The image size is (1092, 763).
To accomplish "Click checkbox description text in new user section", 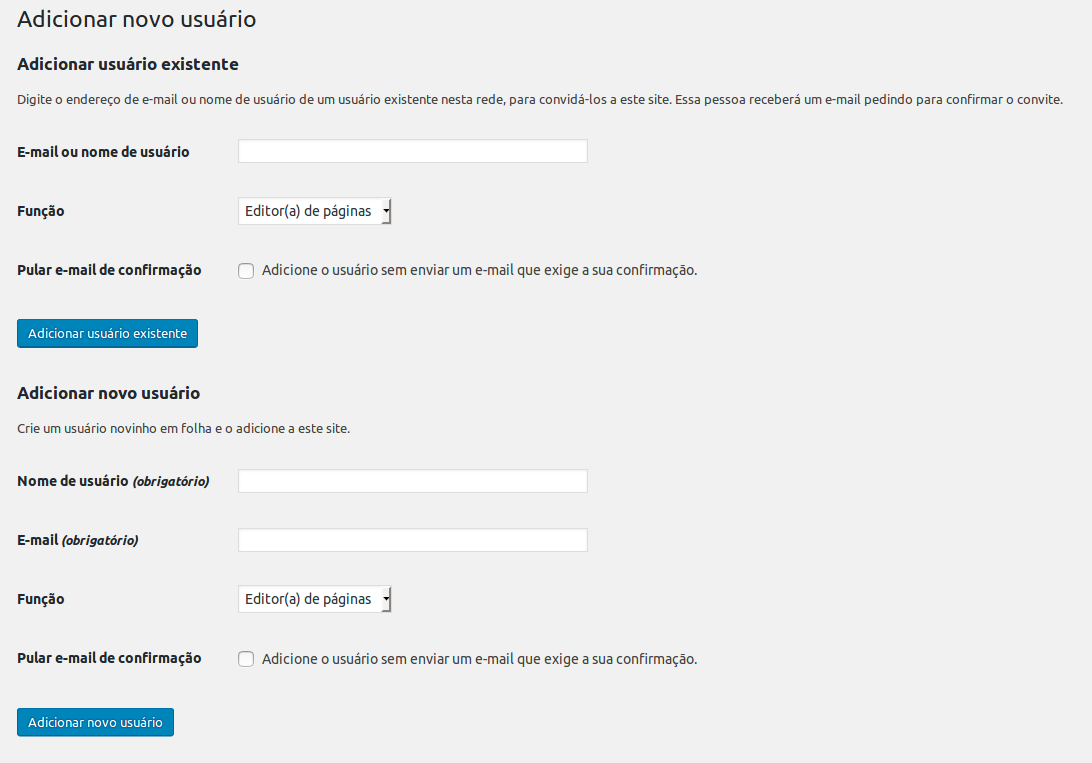I will pyautogui.click(x=479, y=659).
